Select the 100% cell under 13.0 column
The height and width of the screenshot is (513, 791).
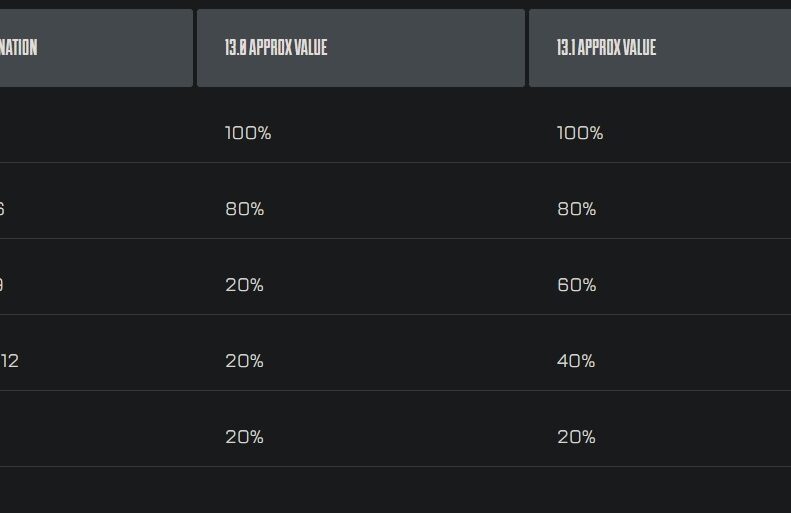pos(248,133)
